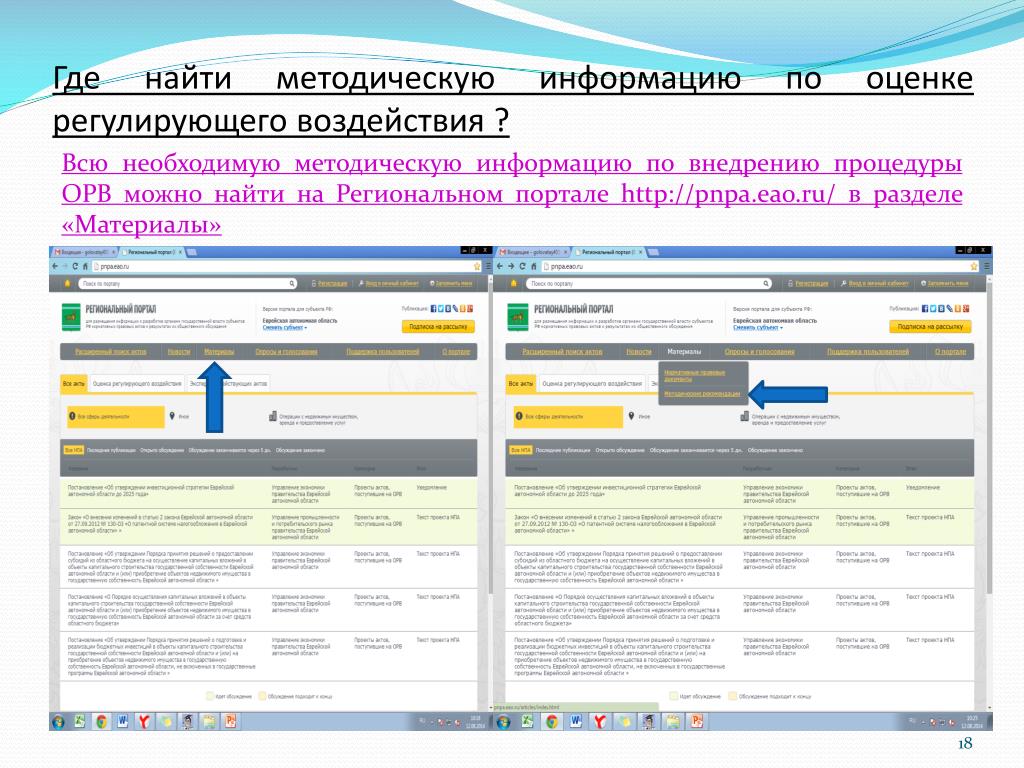The image size is (1024, 768).
Task: Click Forward arrow in right browser window
Action: (511, 266)
